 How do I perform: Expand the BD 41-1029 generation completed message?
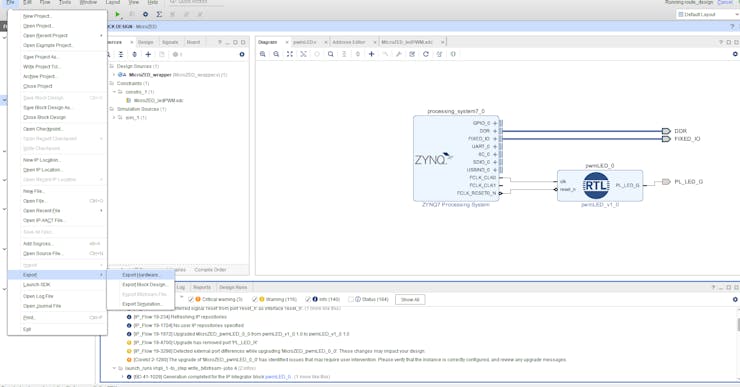tap(122, 377)
